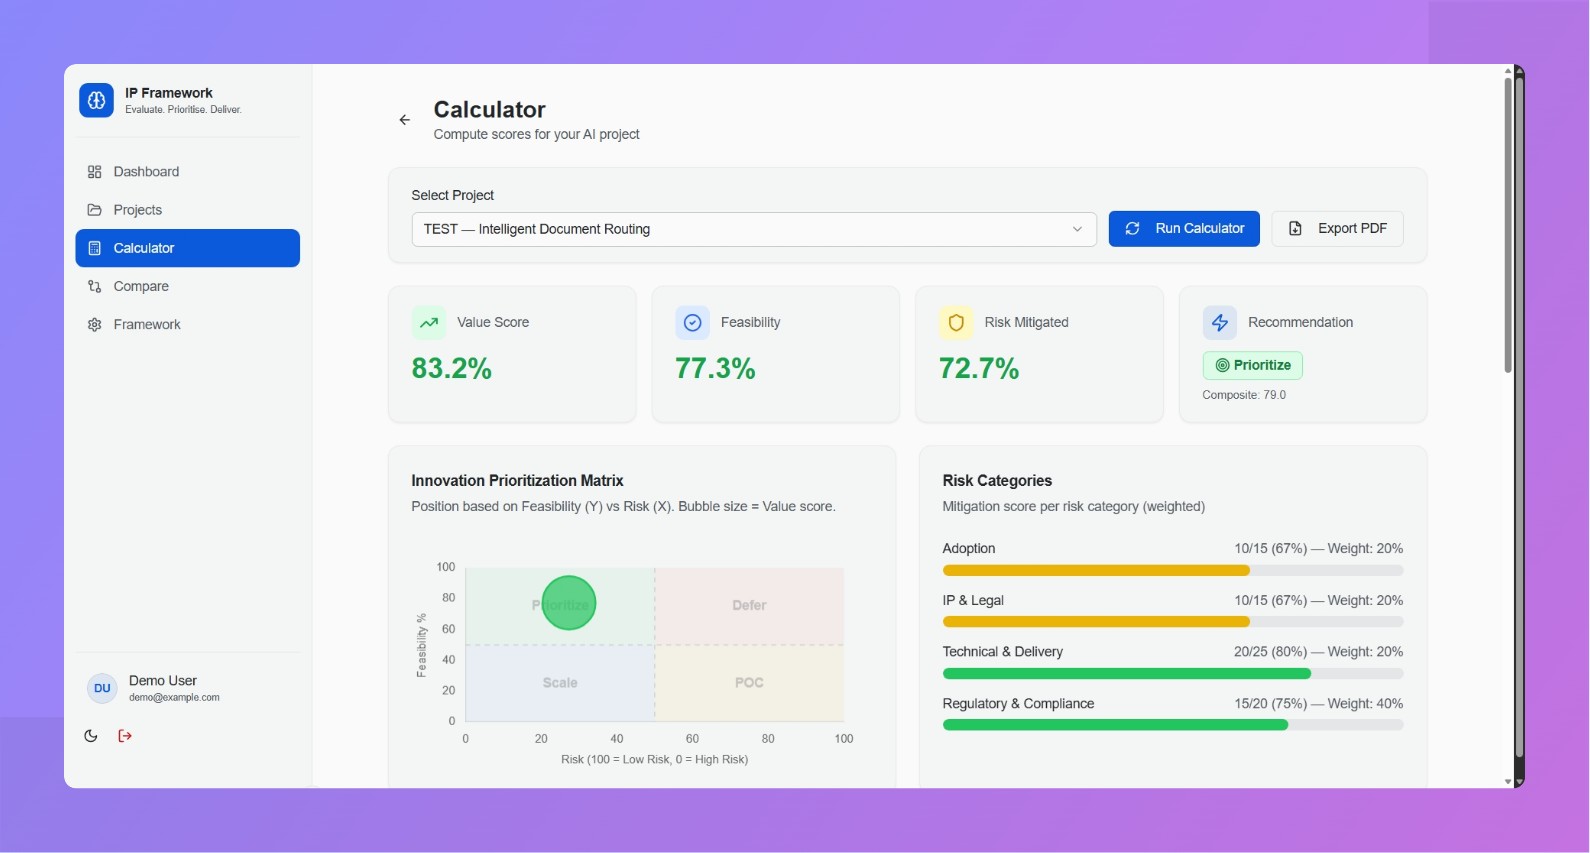This screenshot has width=1590, height=853.
Task: Click the Regulatory & Compliance progress bar
Action: tap(1172, 725)
